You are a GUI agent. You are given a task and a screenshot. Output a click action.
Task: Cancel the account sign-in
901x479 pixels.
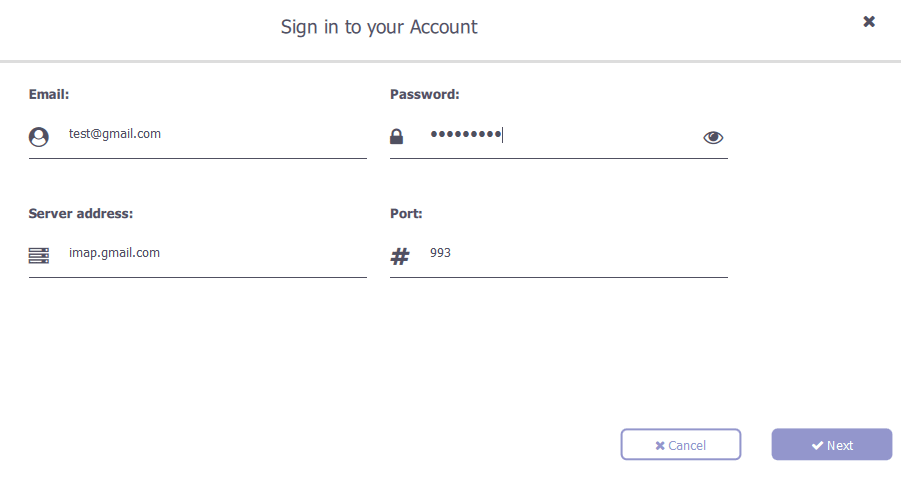click(x=681, y=445)
